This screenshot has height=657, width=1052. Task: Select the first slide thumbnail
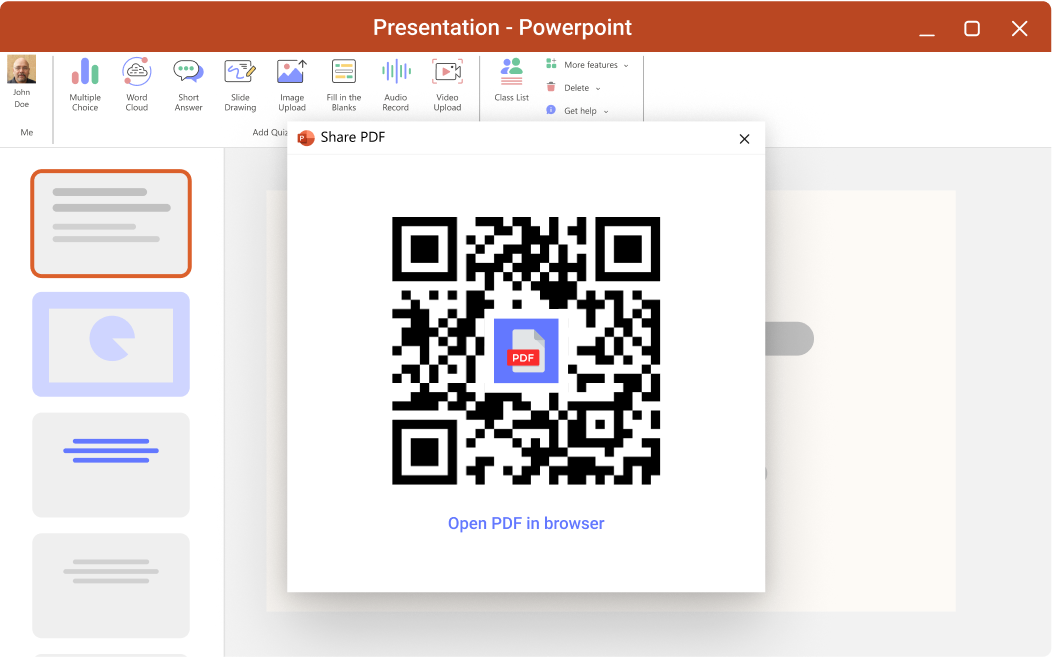[111, 223]
